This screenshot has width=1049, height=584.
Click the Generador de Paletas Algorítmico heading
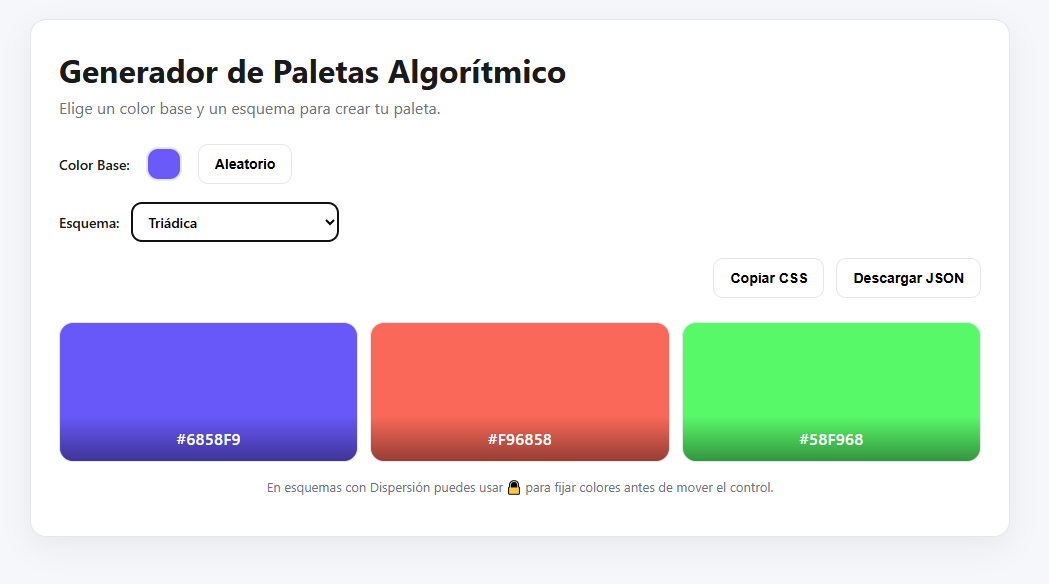[312, 72]
